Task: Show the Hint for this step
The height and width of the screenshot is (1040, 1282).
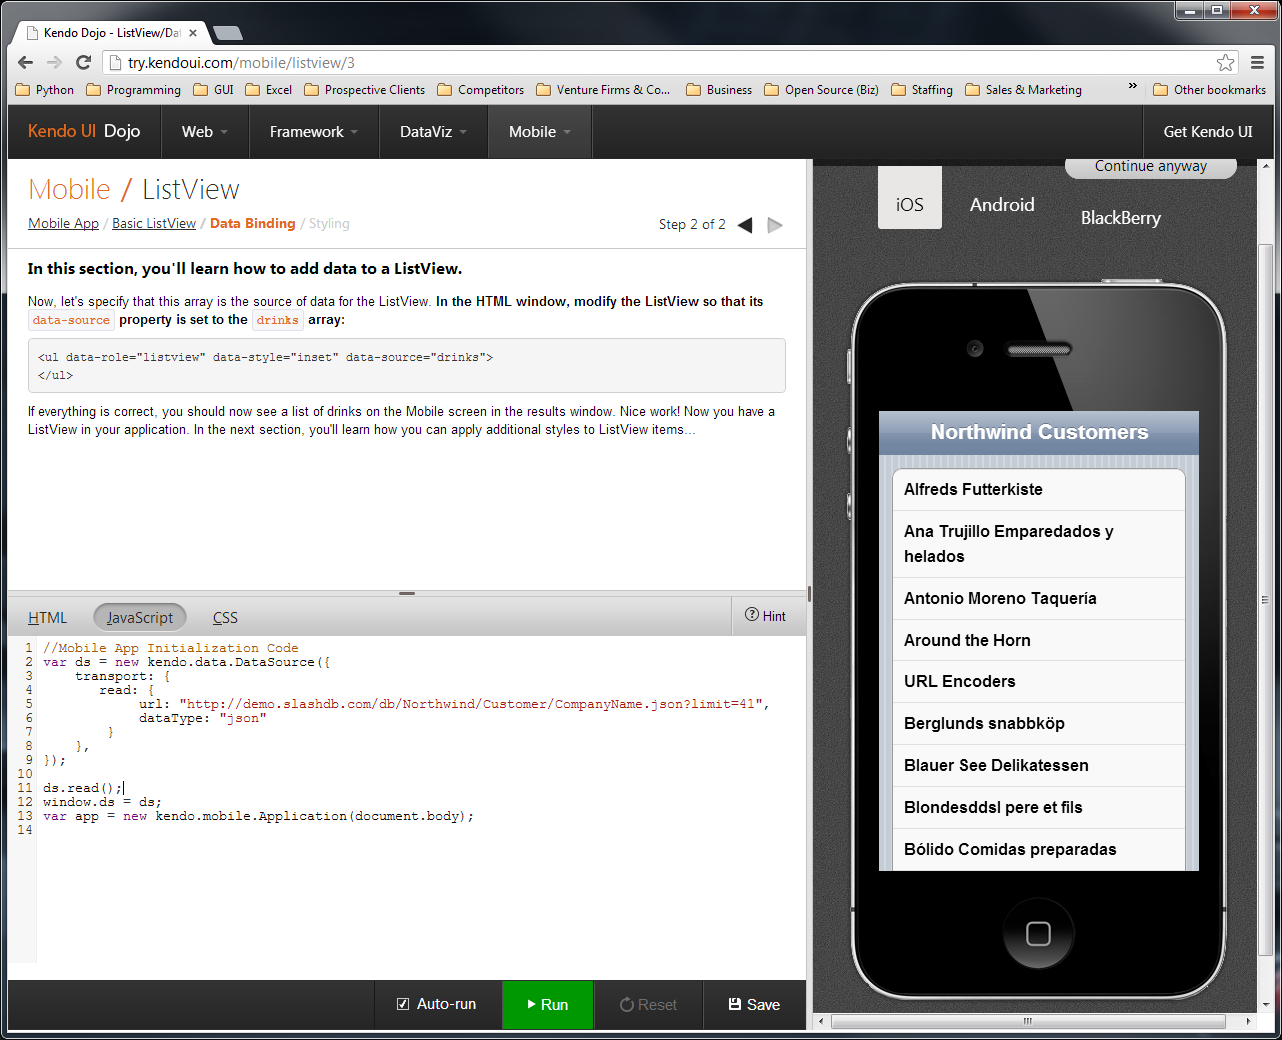Action: [x=765, y=616]
